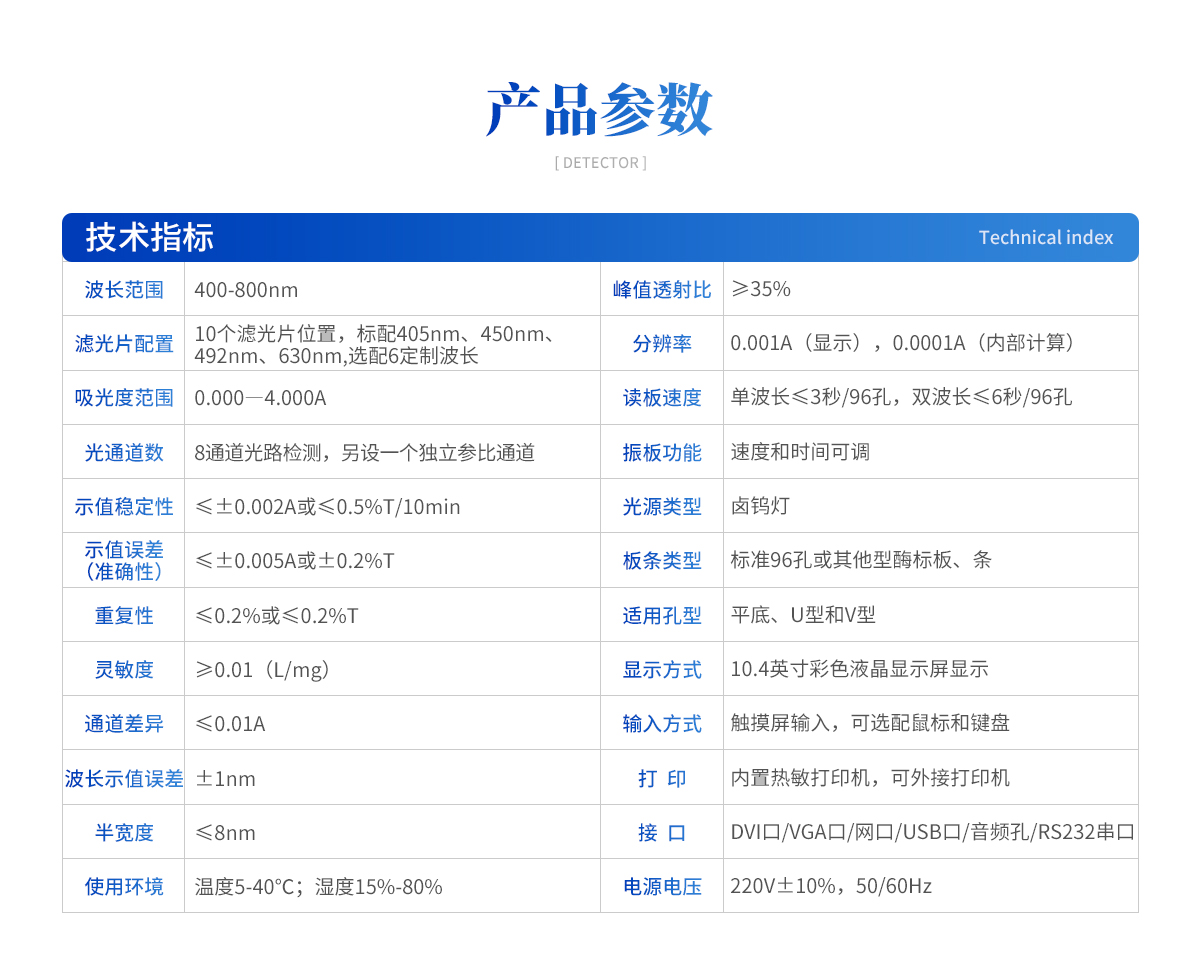This screenshot has height=973, width=1200.
Task: Select the 220V±10%, 50/60Hz power value
Action: pyautogui.click(x=830, y=886)
